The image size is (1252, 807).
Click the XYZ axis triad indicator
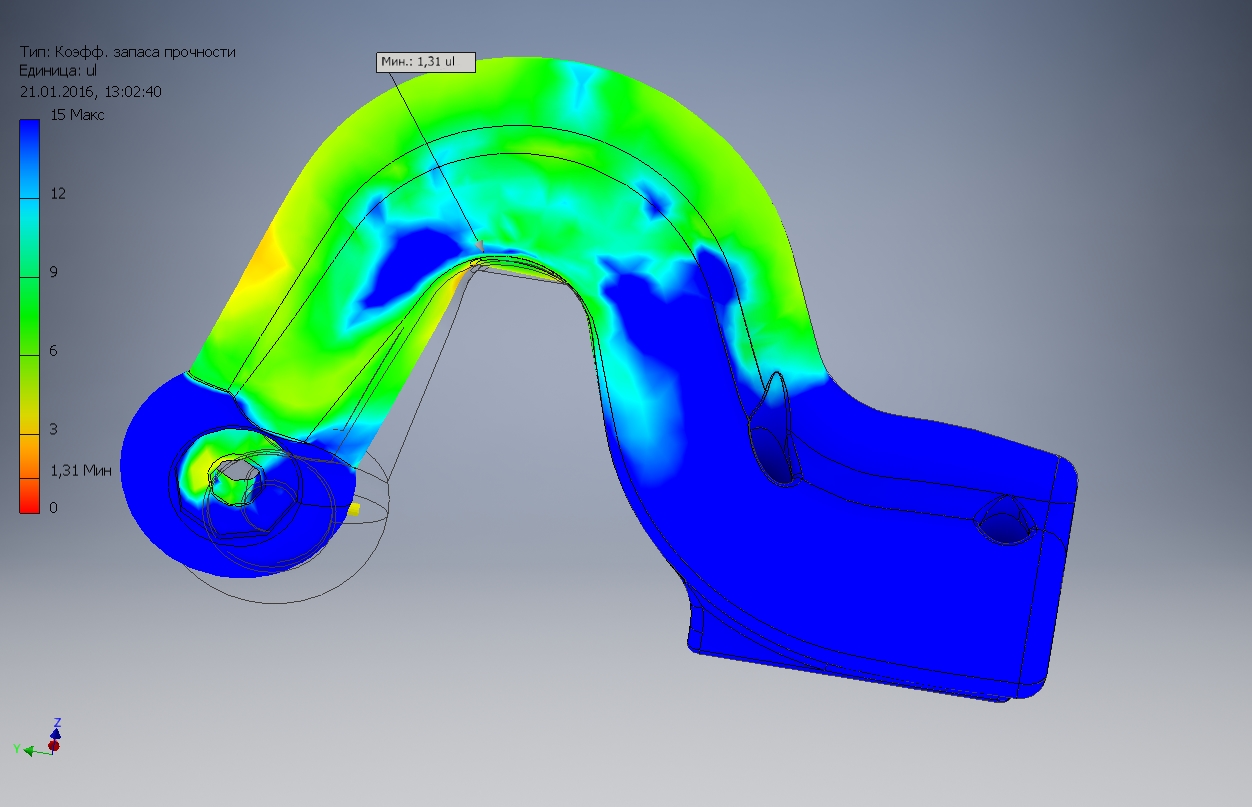tap(41, 738)
